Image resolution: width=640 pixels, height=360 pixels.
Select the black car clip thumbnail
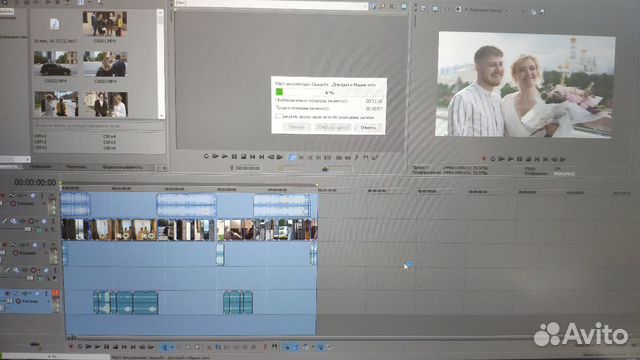[x=56, y=64]
